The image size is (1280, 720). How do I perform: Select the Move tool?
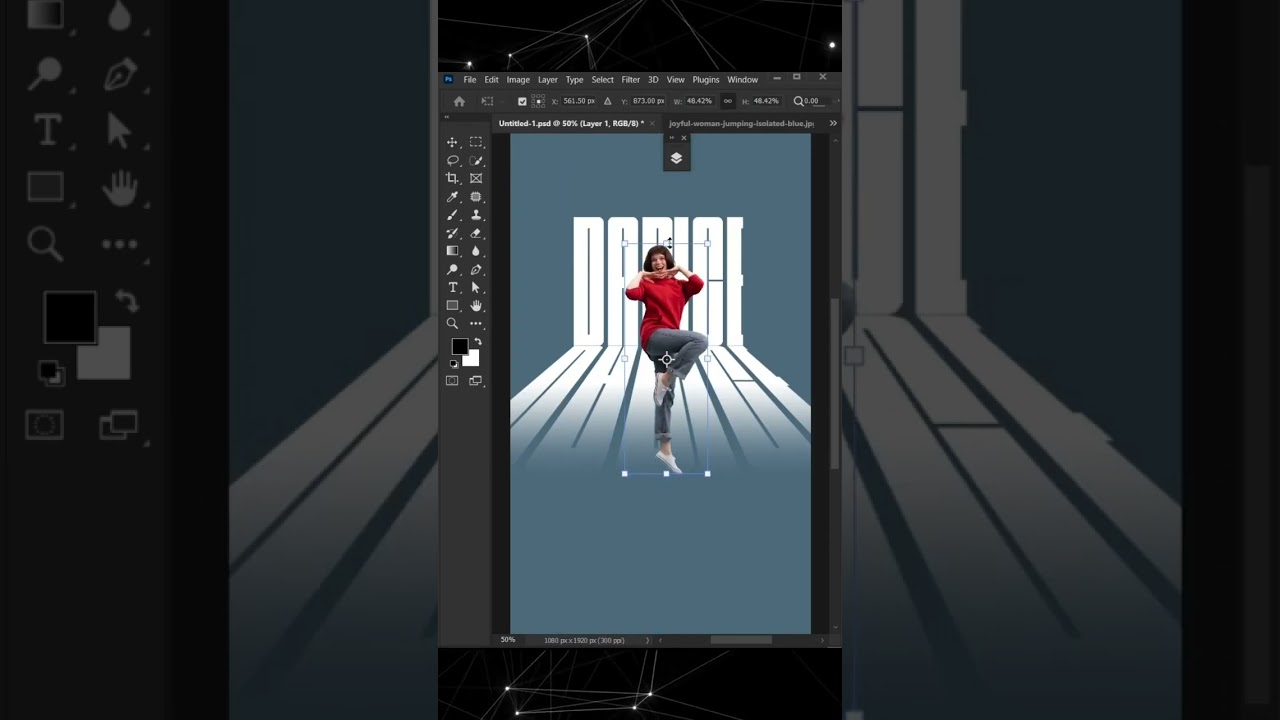tap(452, 142)
